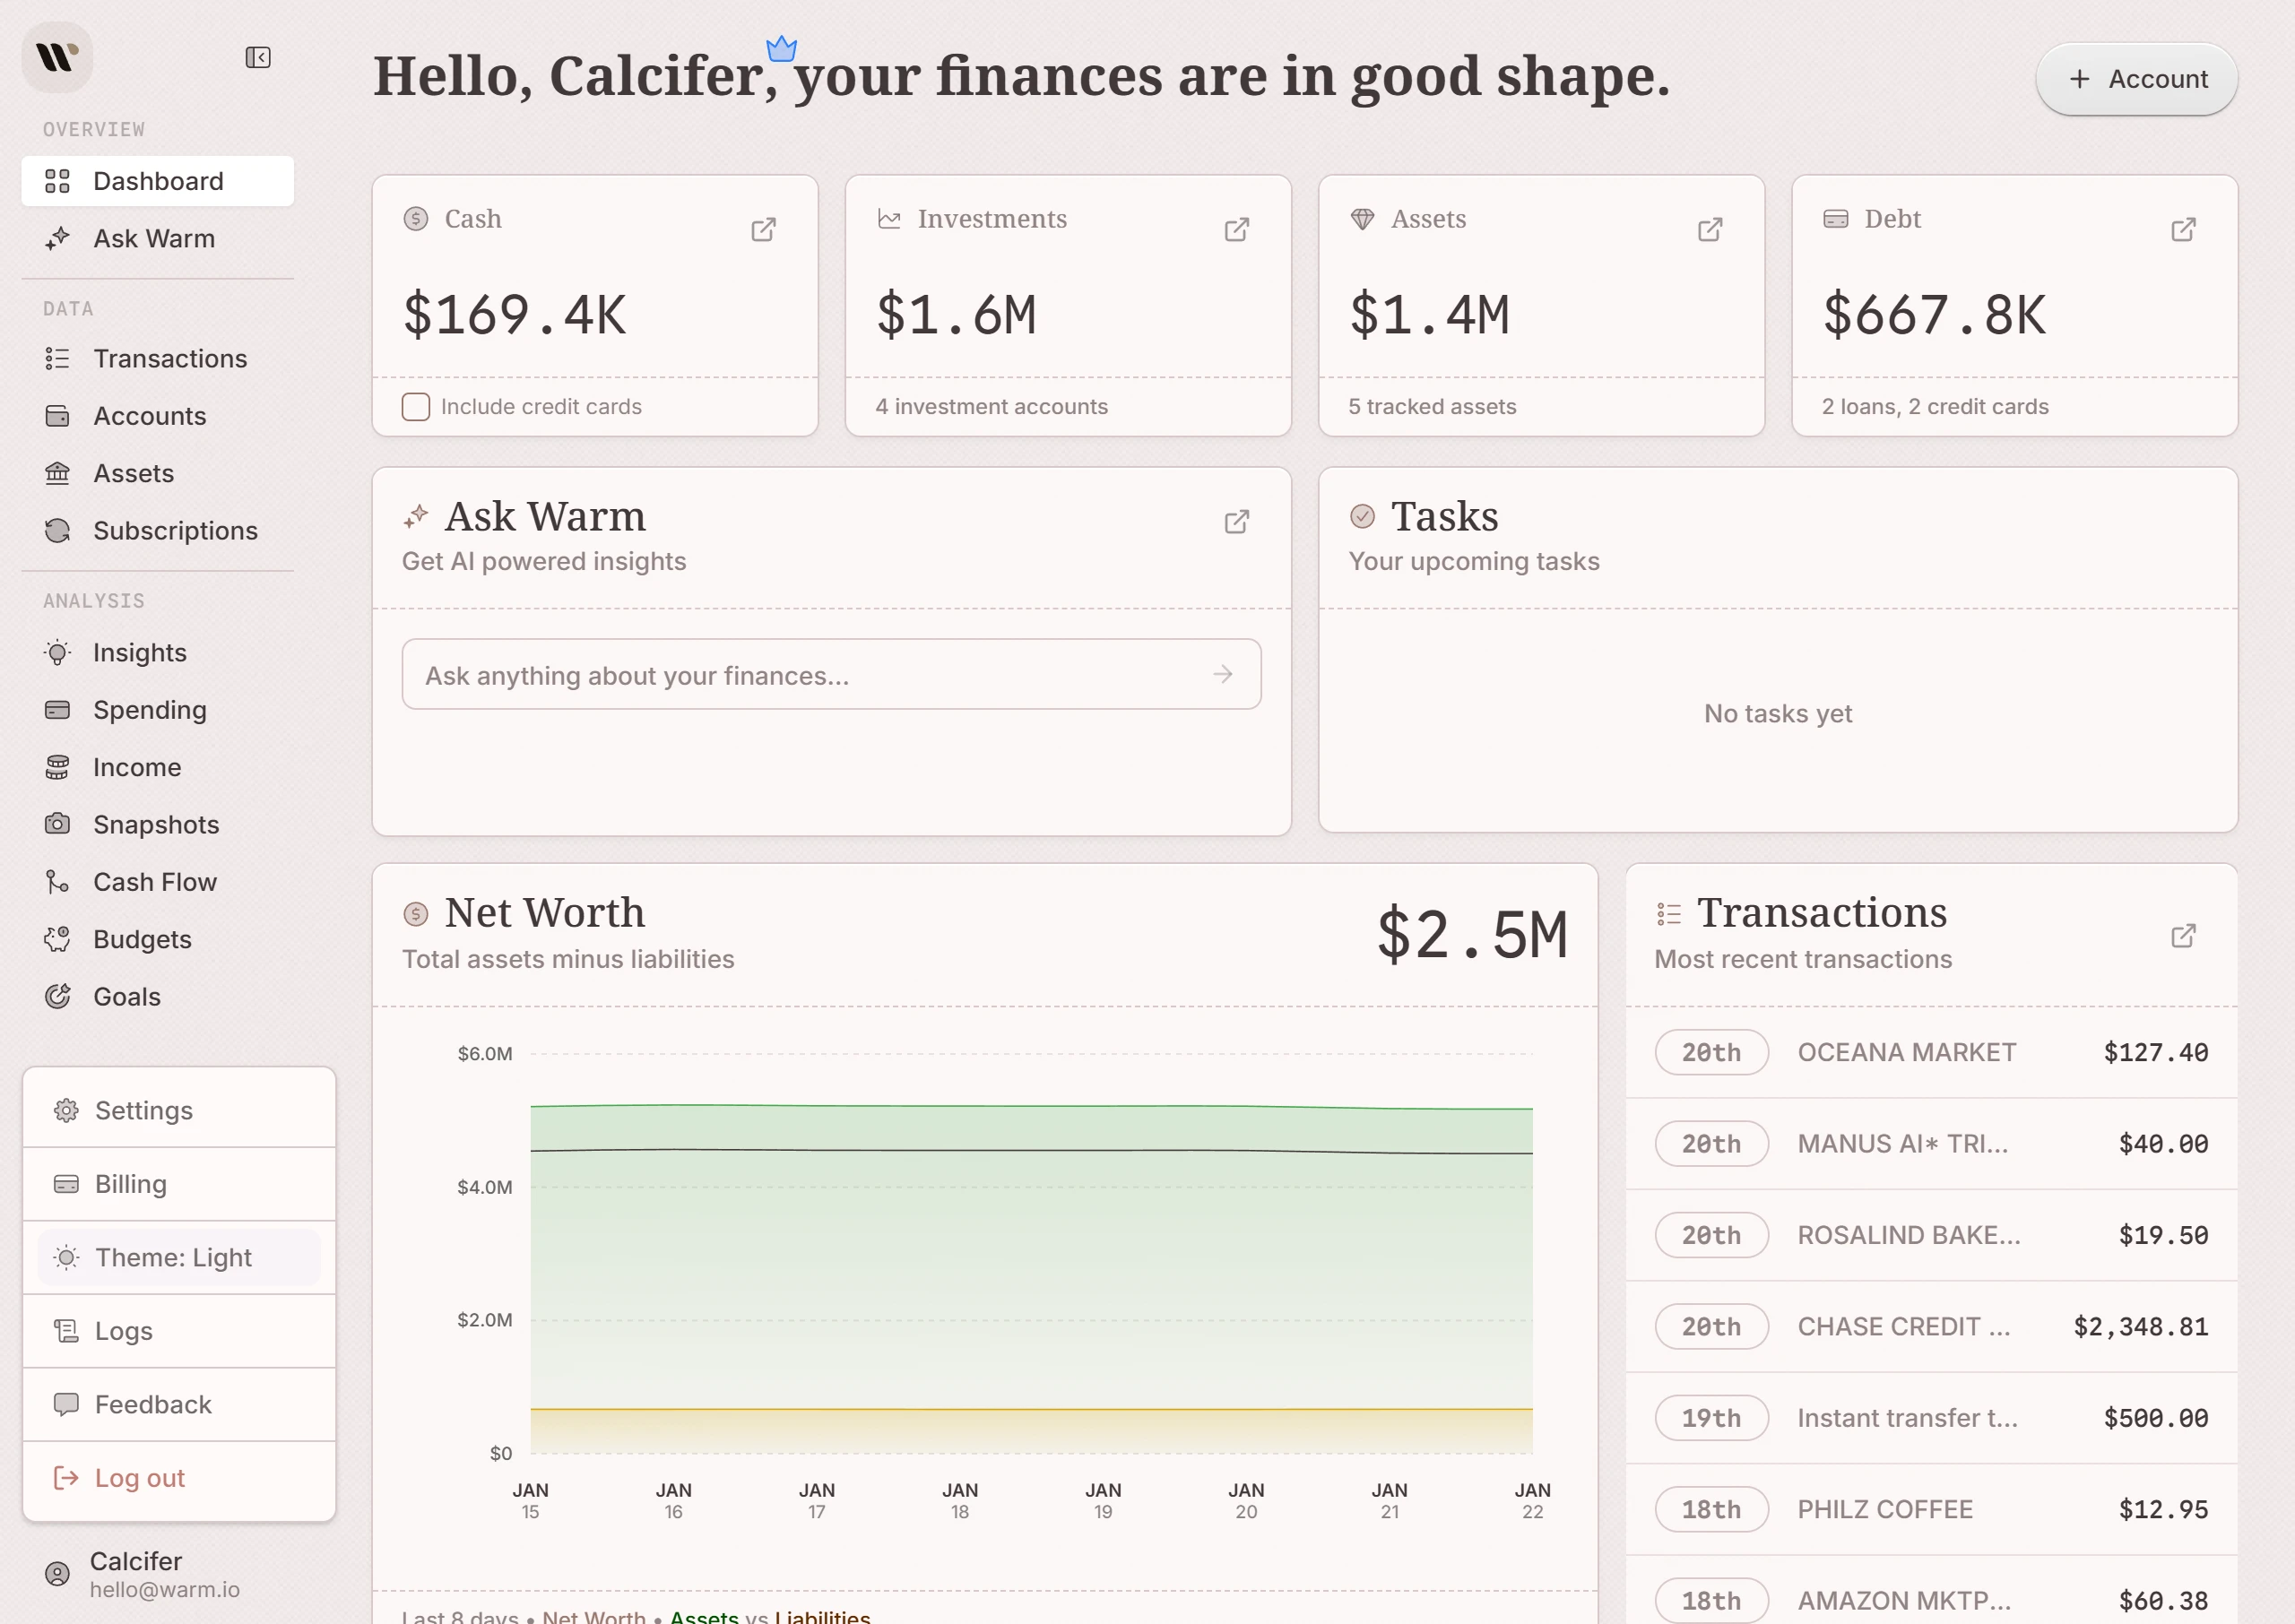Click the Ask Warm sparkle icon in sidebar
The width and height of the screenshot is (2295, 1624).
pos(58,238)
